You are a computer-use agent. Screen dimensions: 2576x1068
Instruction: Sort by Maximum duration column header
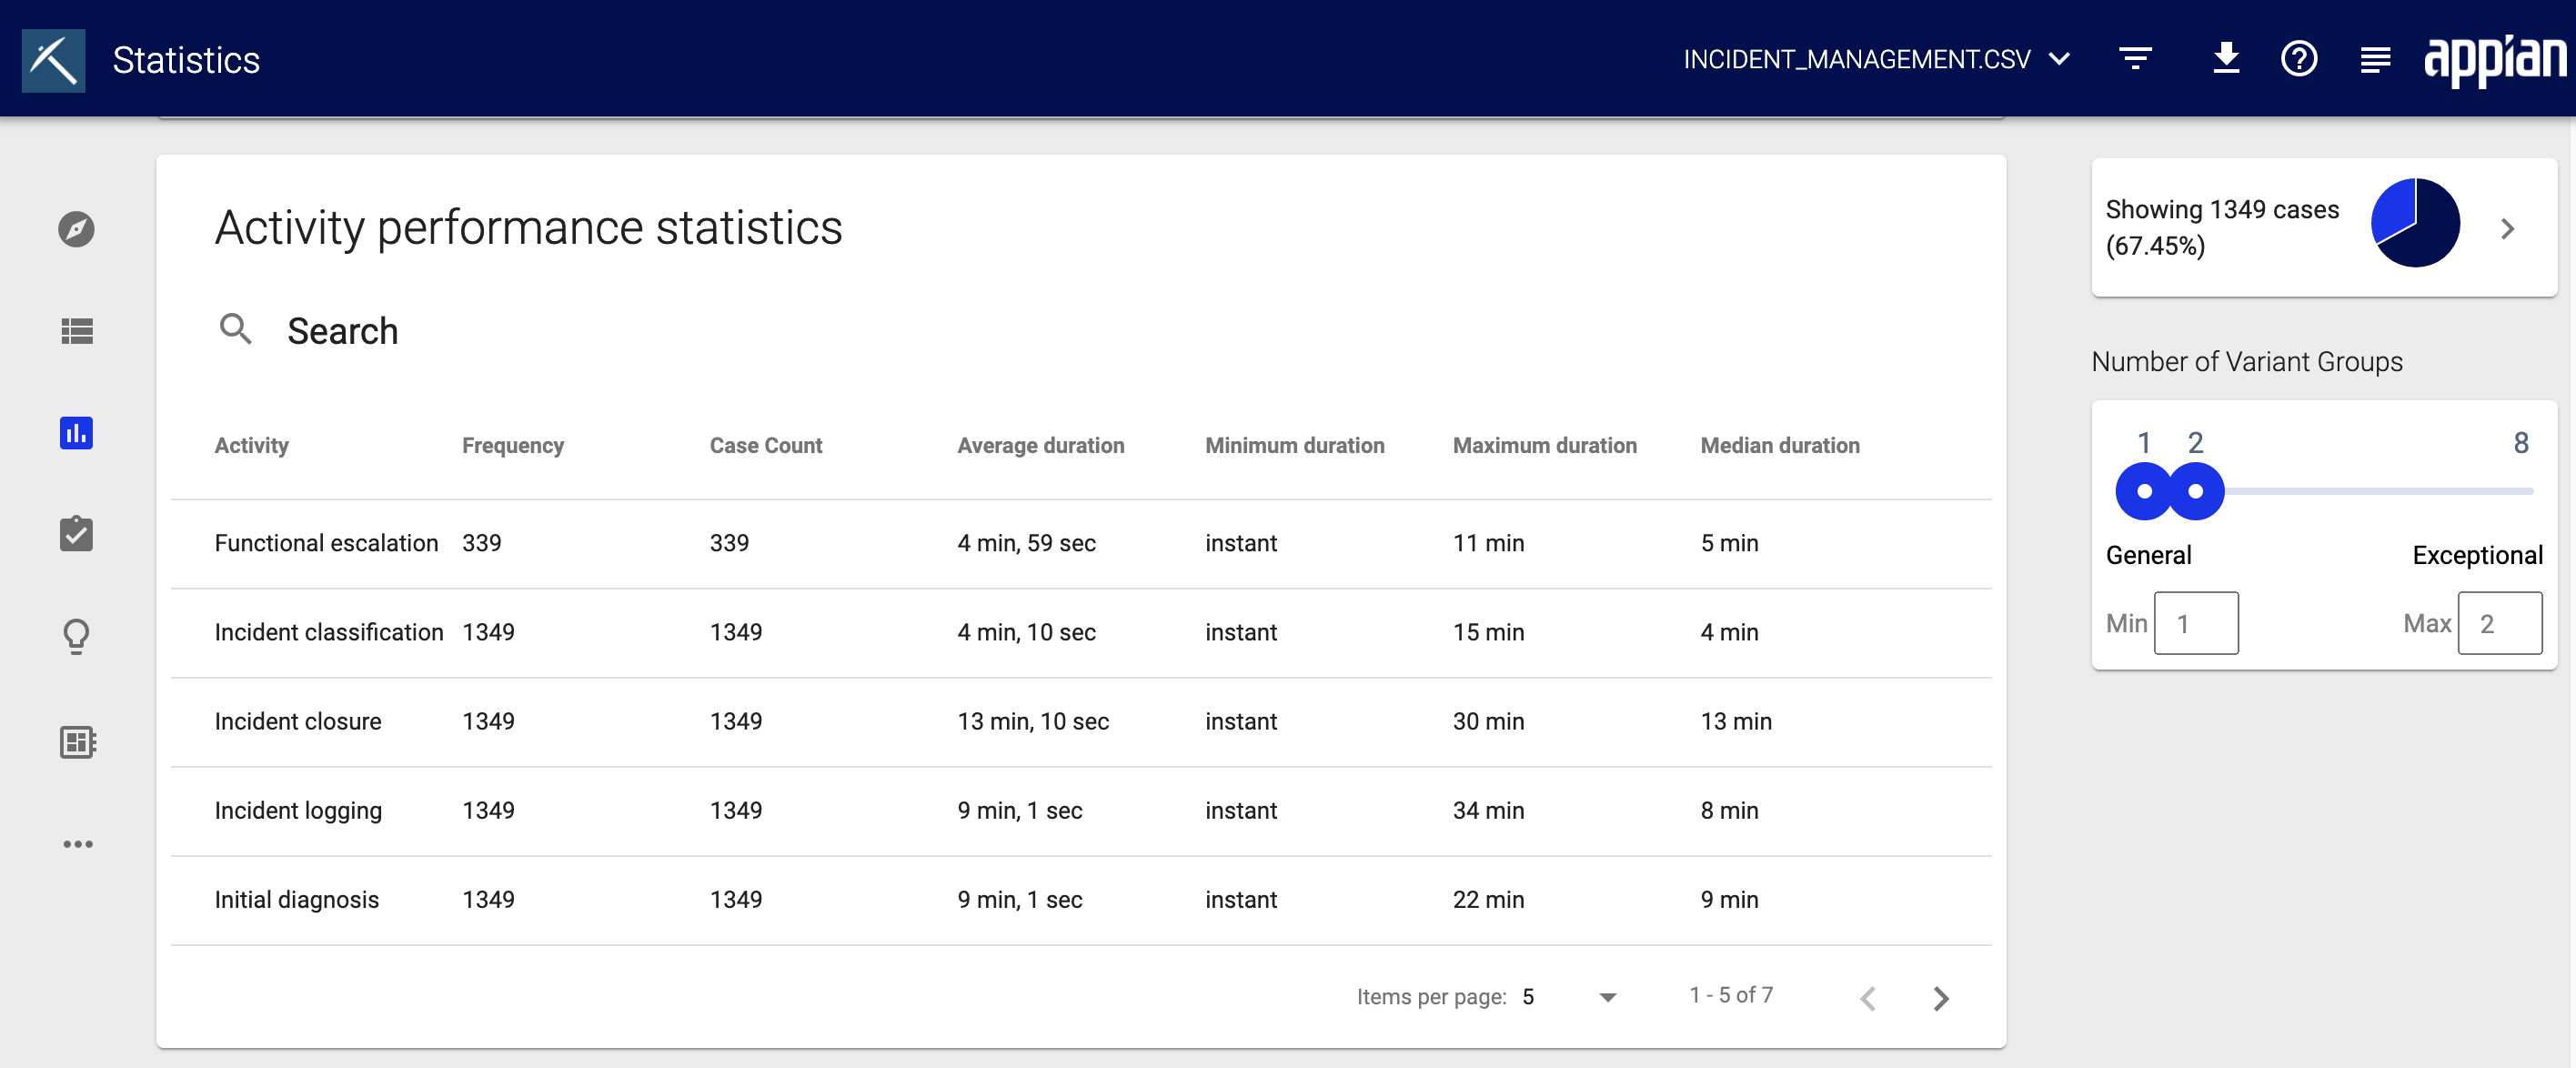(1544, 445)
